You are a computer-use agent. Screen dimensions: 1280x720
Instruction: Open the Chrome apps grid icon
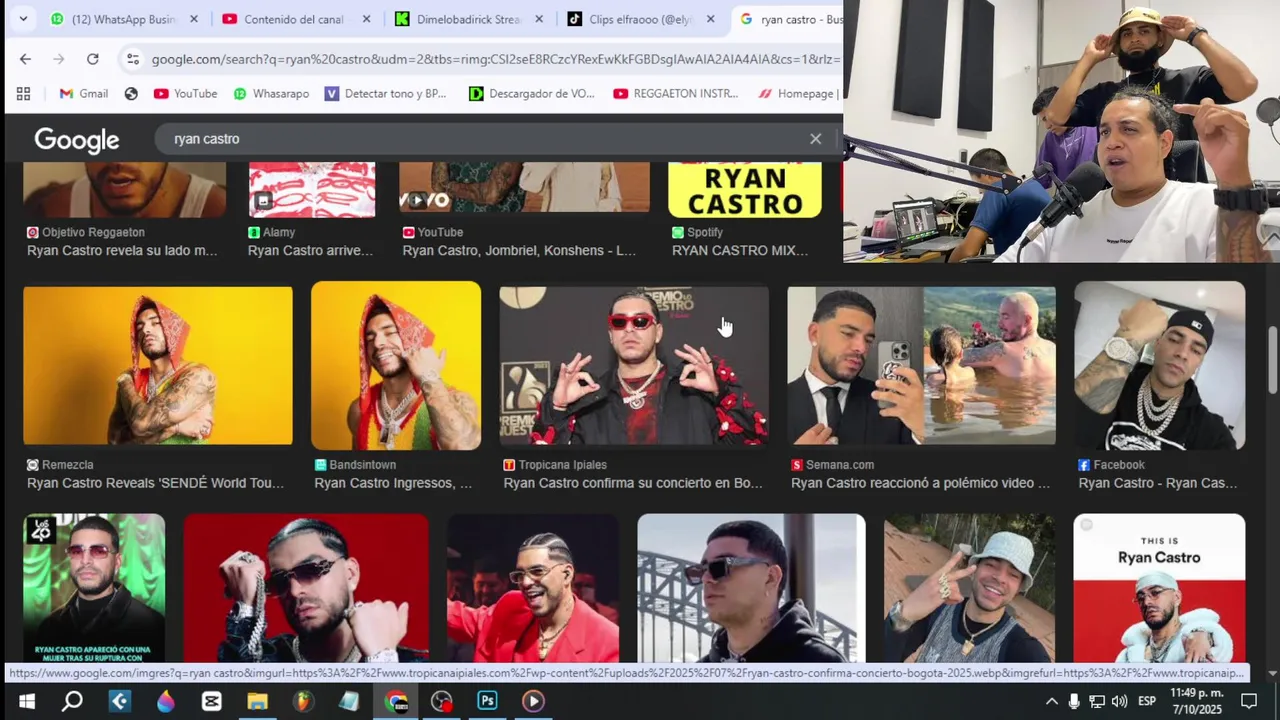tap(23, 93)
